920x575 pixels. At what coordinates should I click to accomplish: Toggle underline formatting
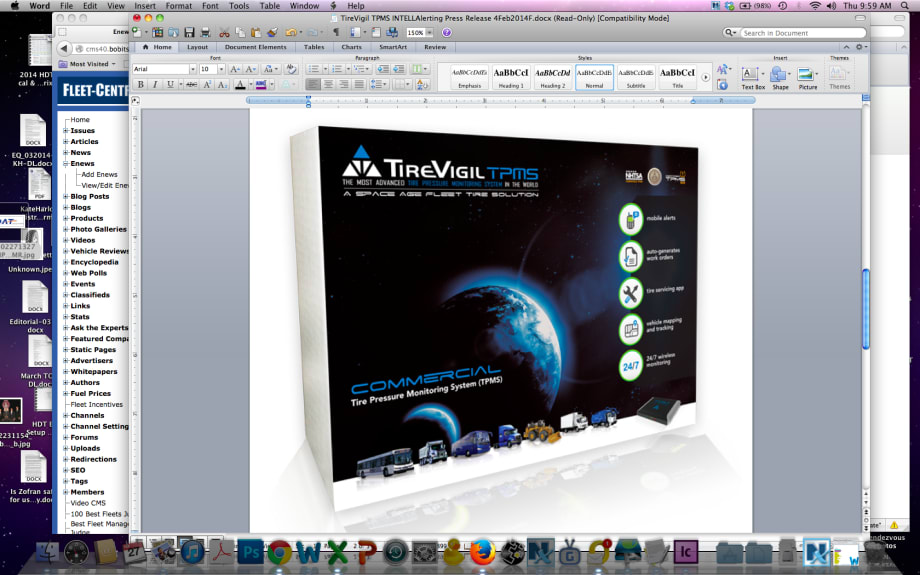point(168,85)
